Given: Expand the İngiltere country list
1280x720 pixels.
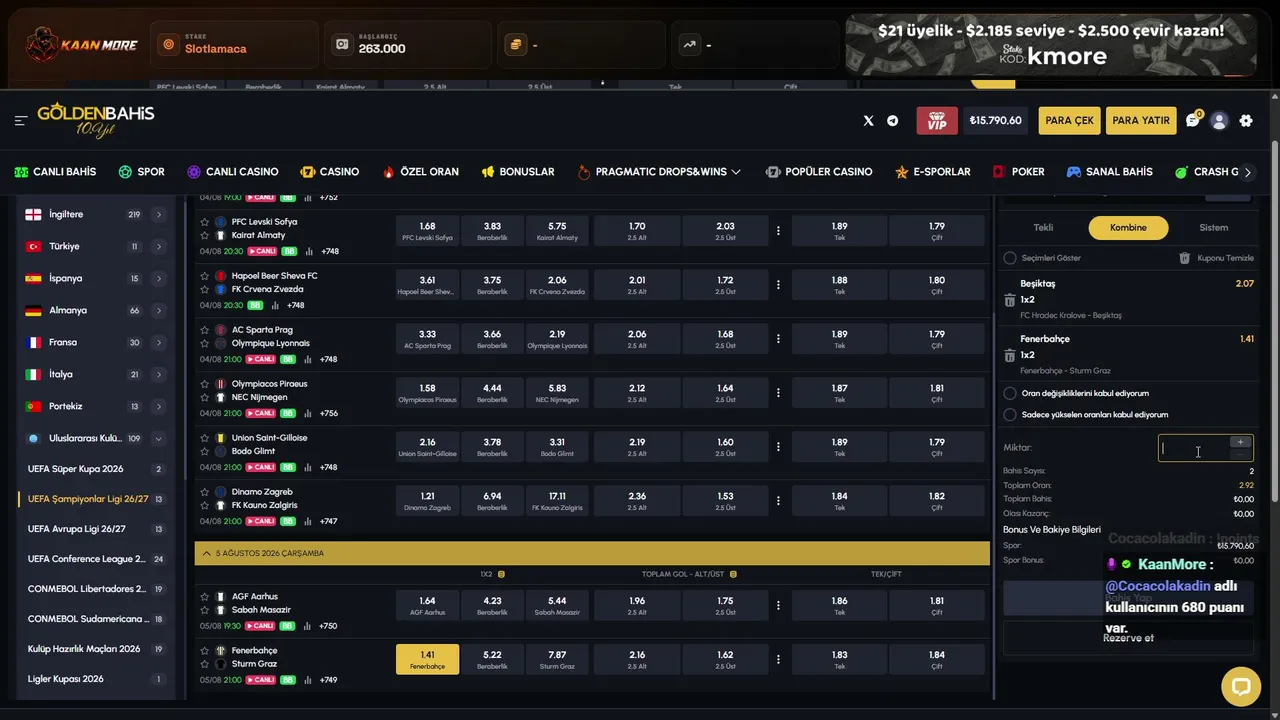Looking at the screenshot, I should 158,214.
